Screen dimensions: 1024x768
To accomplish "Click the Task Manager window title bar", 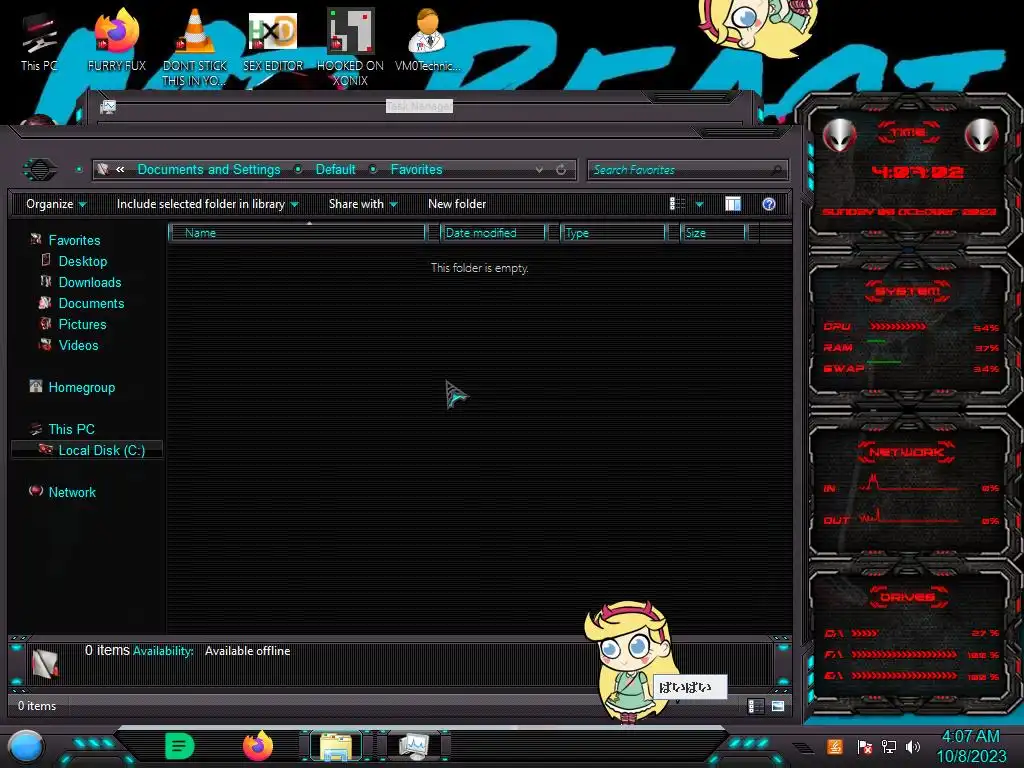I will [x=419, y=106].
